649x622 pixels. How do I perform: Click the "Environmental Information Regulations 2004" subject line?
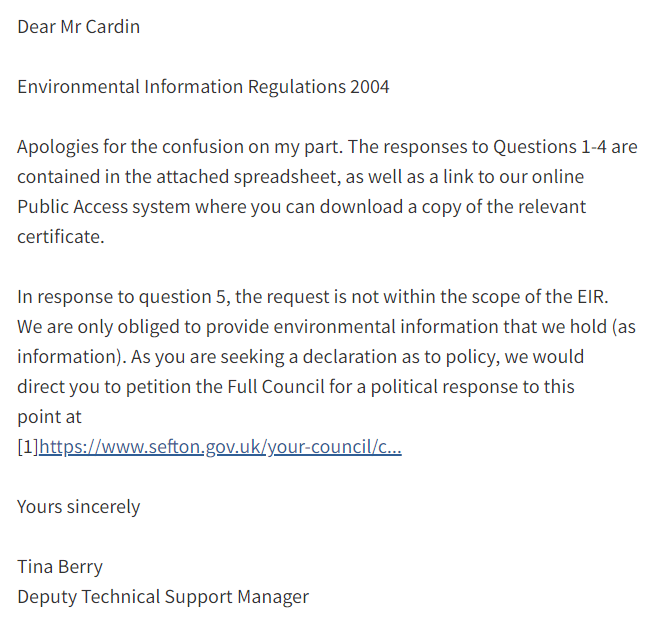pyautogui.click(x=203, y=87)
